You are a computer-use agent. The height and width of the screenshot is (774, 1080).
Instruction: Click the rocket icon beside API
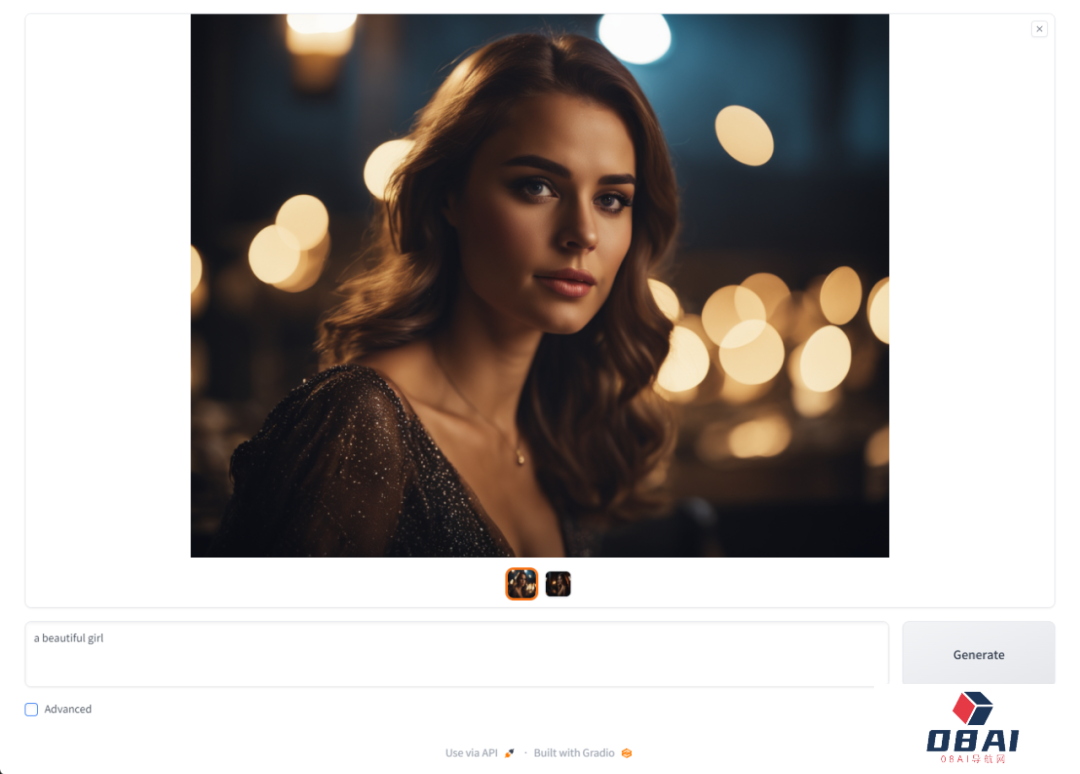509,753
